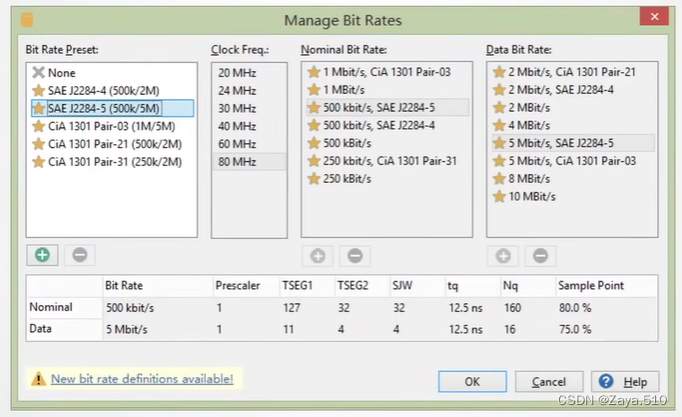Image resolution: width=682 pixels, height=417 pixels.
Task: Select nominal rate 1 MBit/s
Action: 387,90
